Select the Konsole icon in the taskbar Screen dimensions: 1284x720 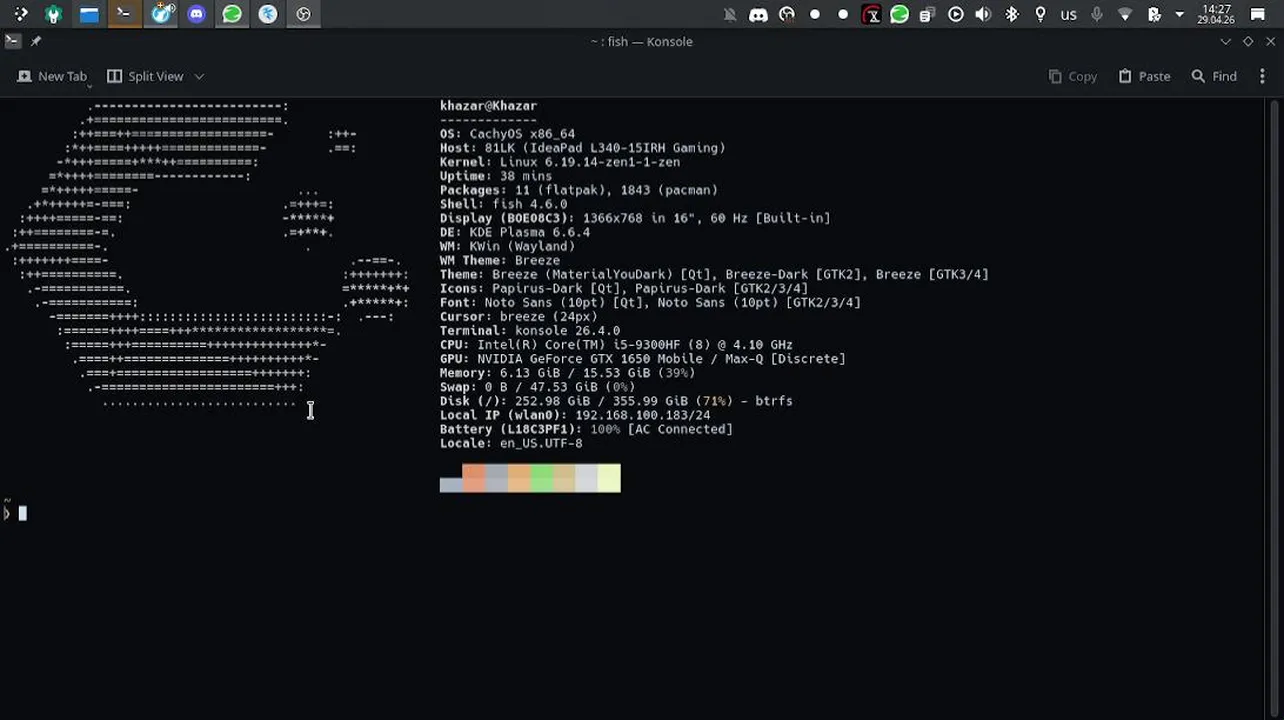(x=124, y=14)
